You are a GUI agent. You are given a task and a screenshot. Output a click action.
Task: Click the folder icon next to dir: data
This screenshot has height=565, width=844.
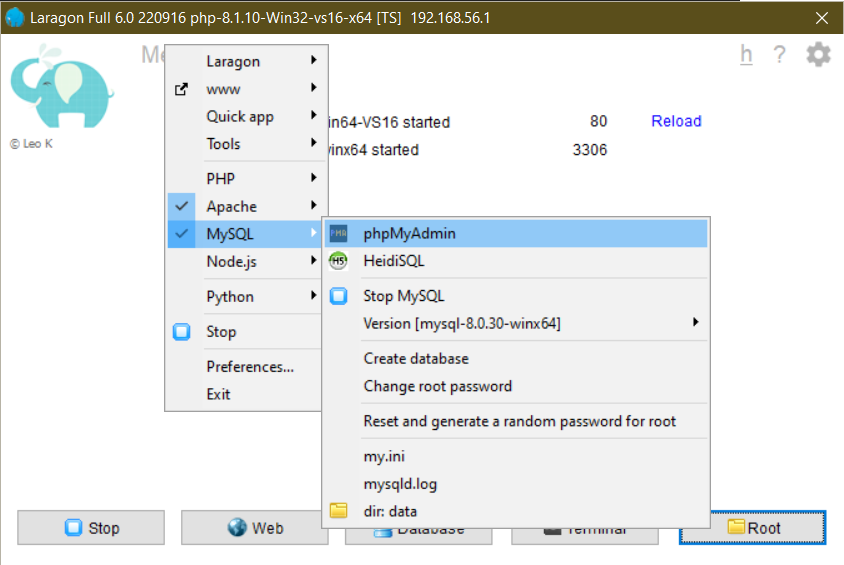tap(339, 510)
